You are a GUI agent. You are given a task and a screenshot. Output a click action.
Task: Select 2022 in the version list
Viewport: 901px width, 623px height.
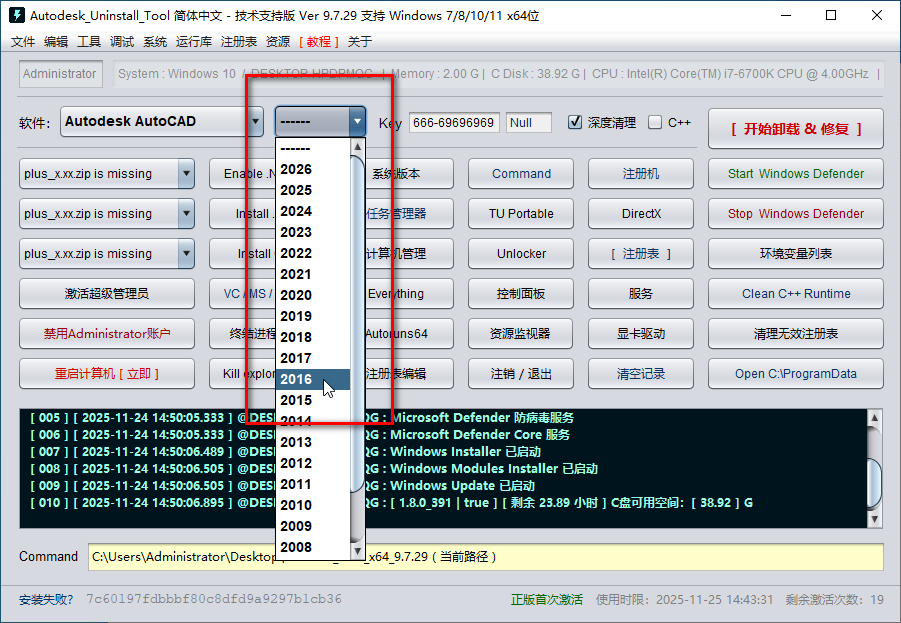click(x=313, y=253)
